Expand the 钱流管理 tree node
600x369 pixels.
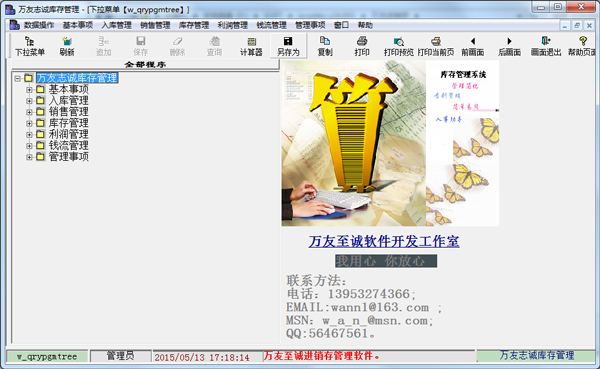coord(29,145)
